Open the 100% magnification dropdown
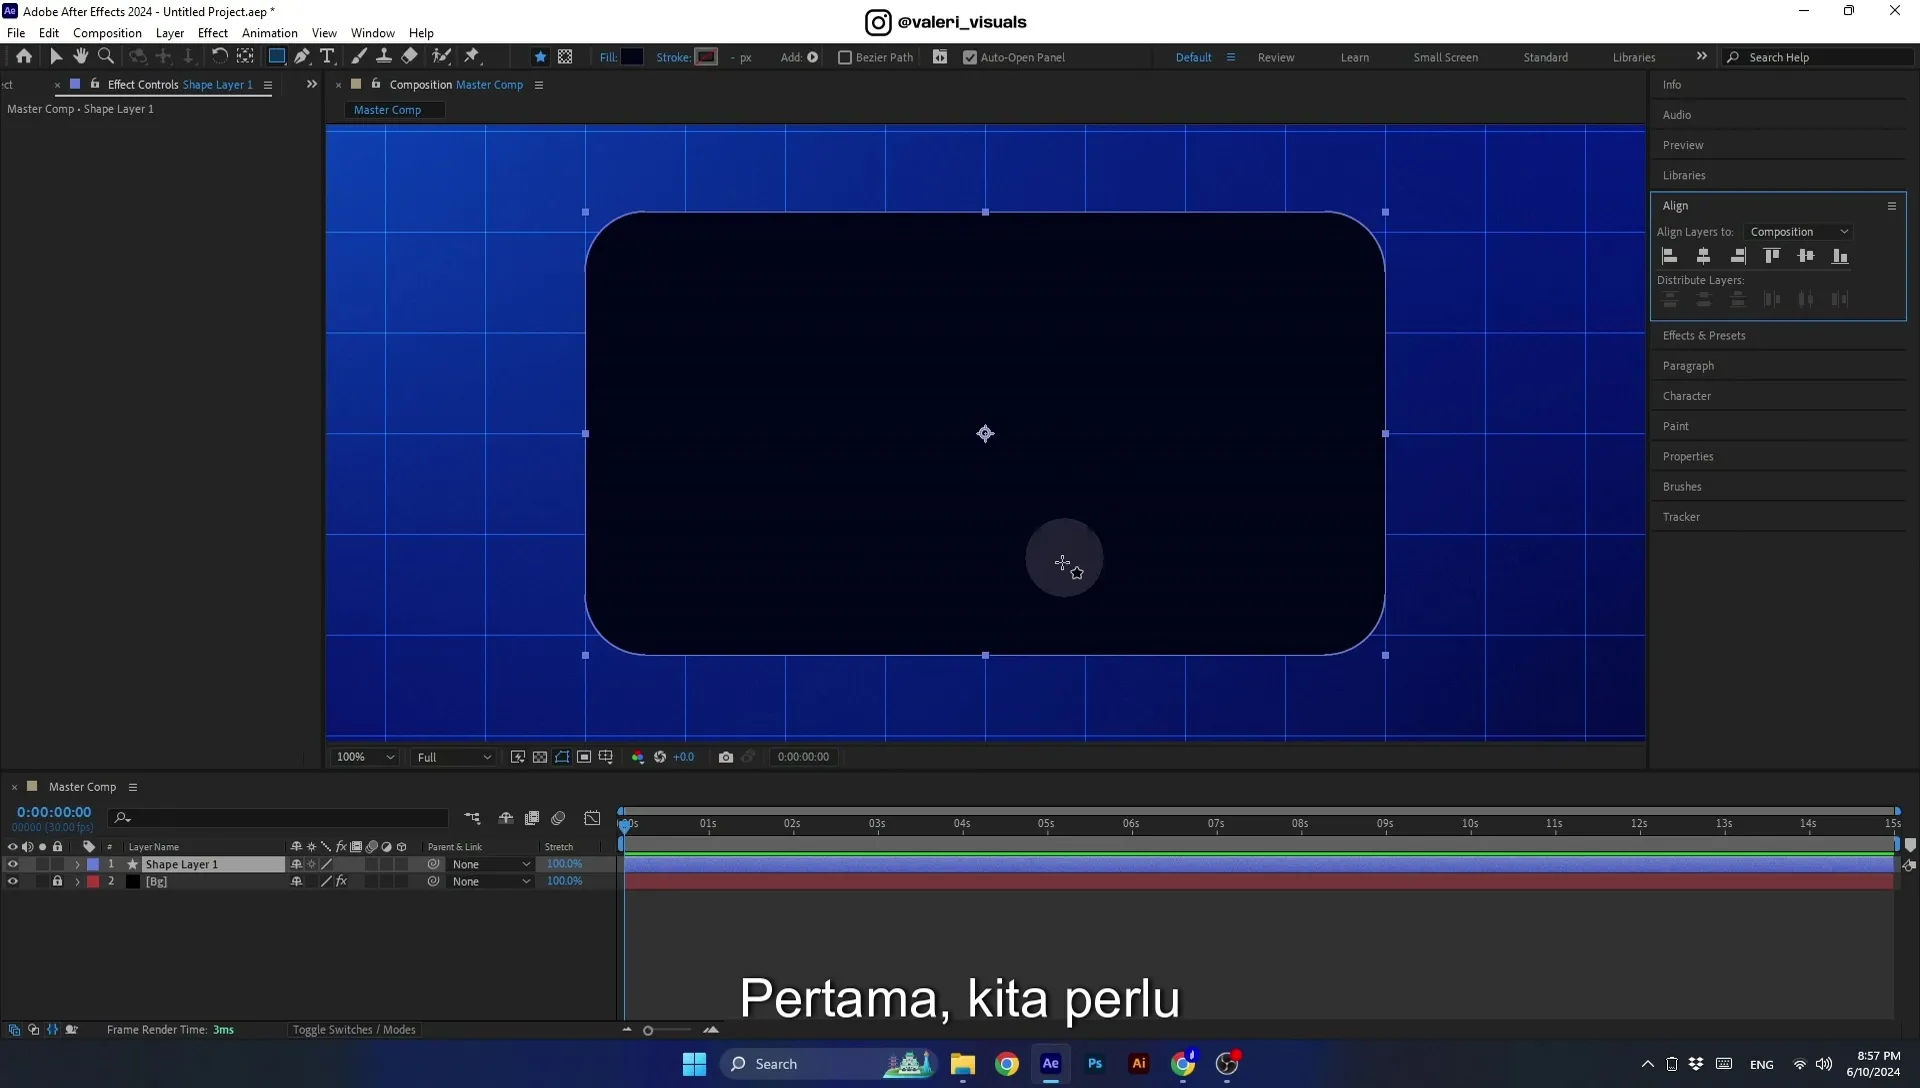The height and width of the screenshot is (1088, 1920). point(365,757)
